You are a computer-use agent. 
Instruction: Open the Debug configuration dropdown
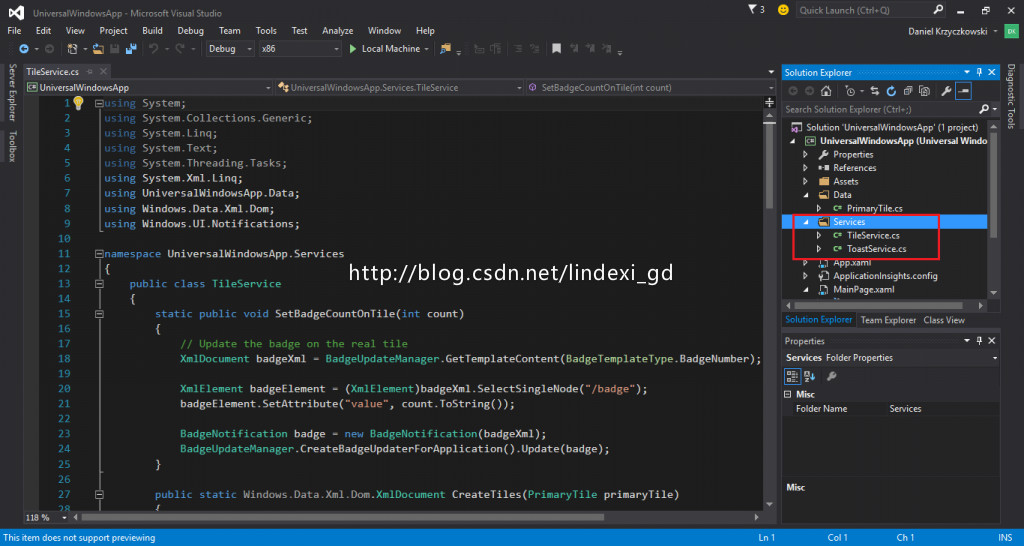coord(249,49)
